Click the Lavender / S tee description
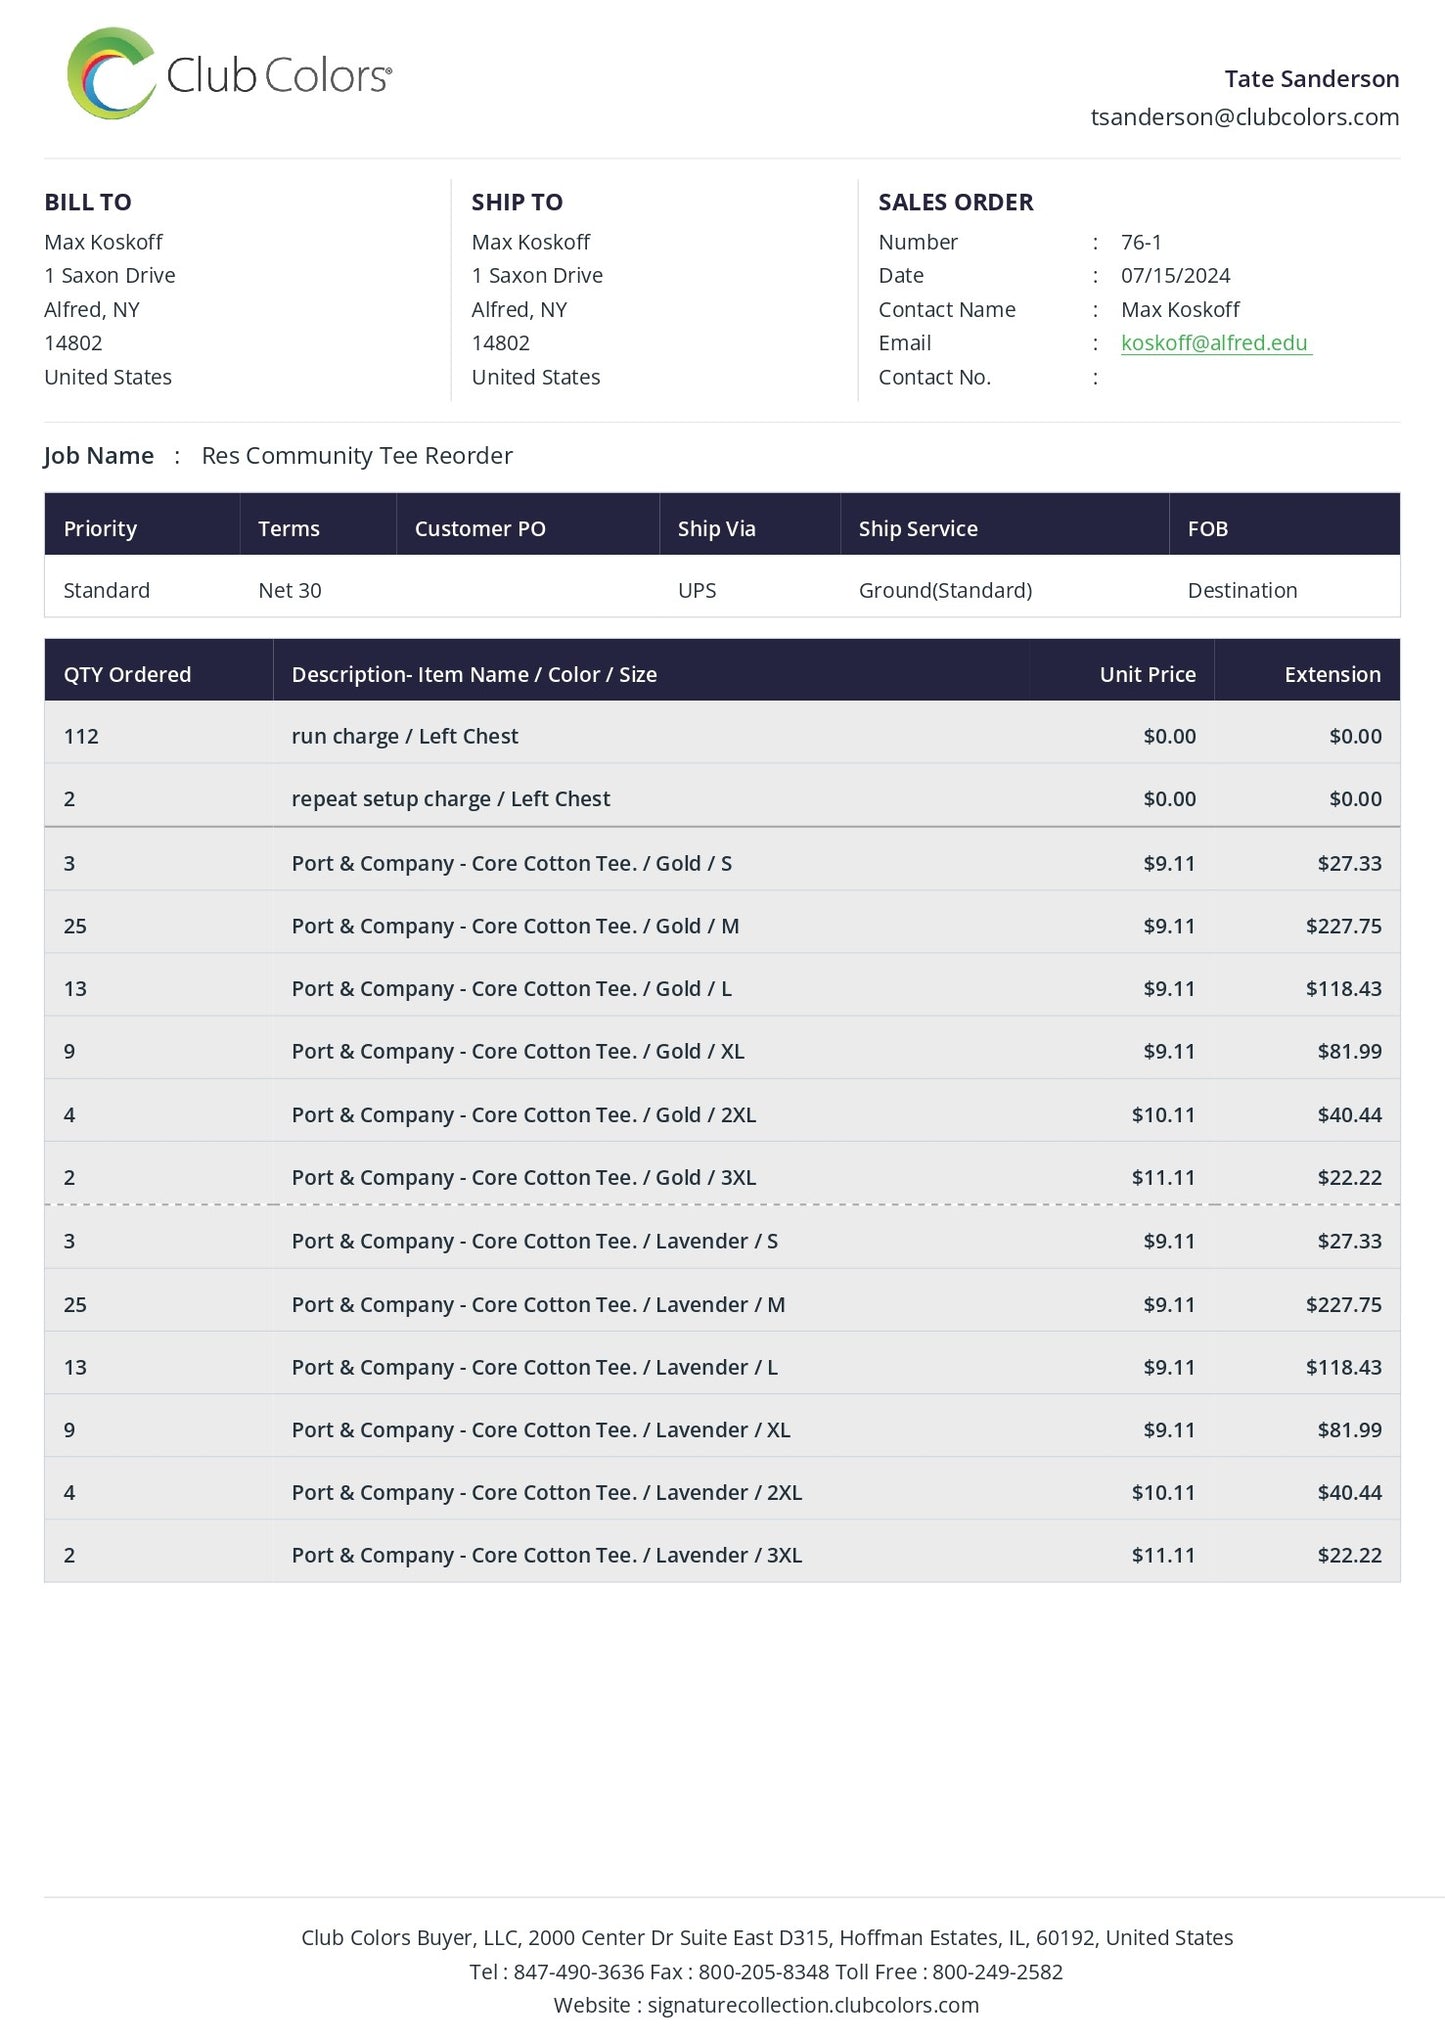The width and height of the screenshot is (1445, 2040). tap(535, 1241)
